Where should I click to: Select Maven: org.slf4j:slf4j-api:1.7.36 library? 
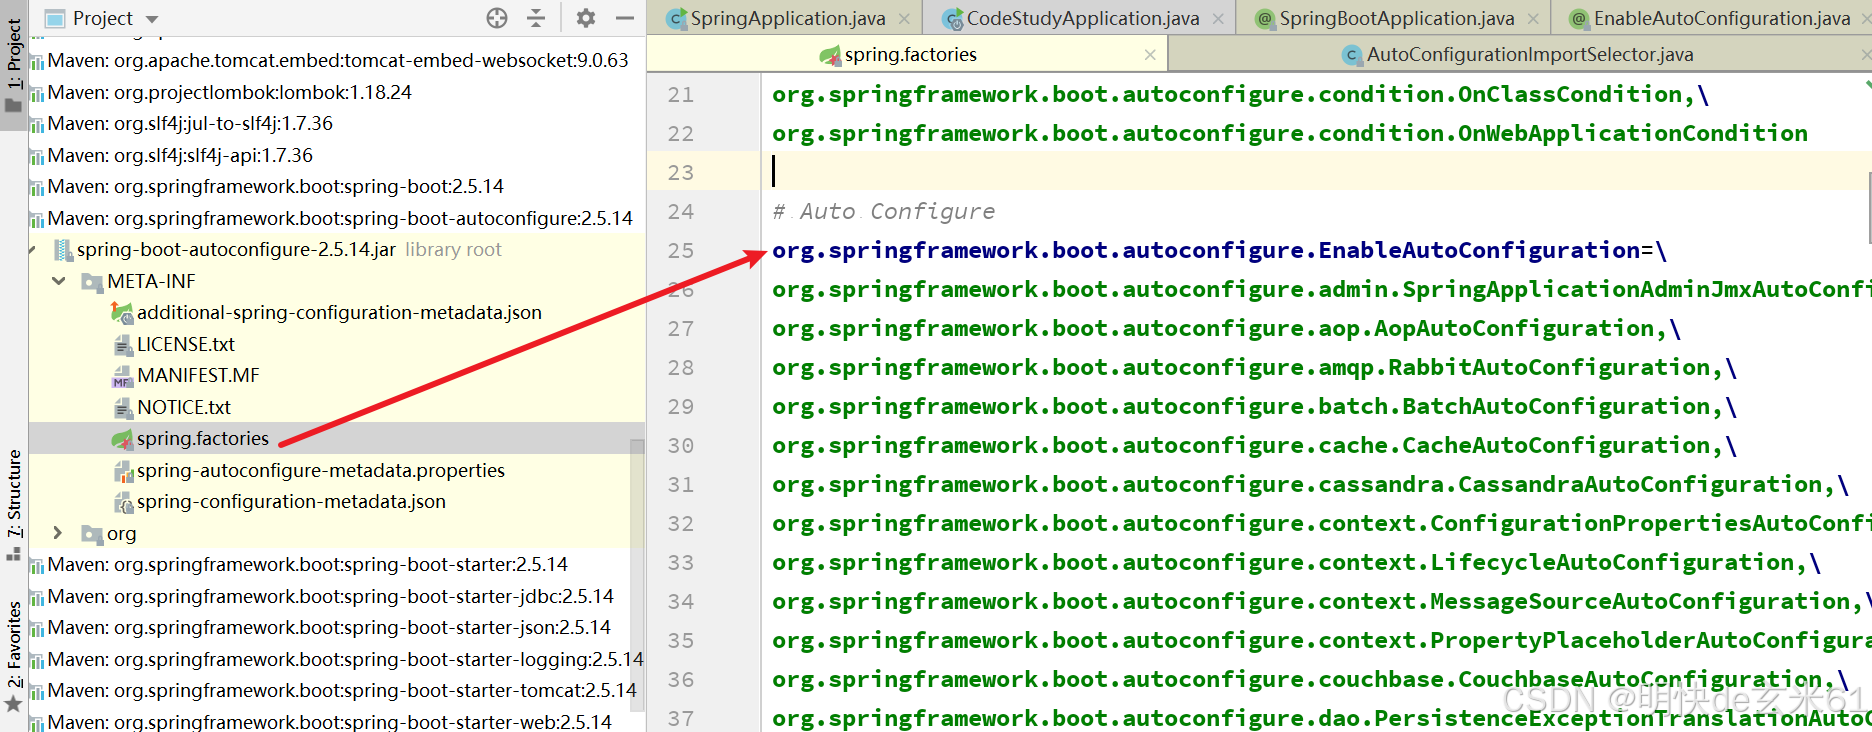coord(180,155)
